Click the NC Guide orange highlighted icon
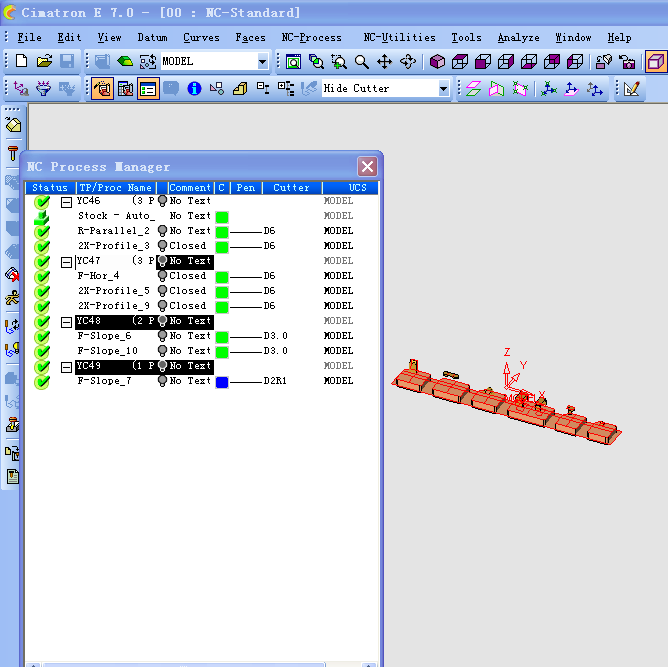This screenshot has width=668, height=667. (x=103, y=89)
